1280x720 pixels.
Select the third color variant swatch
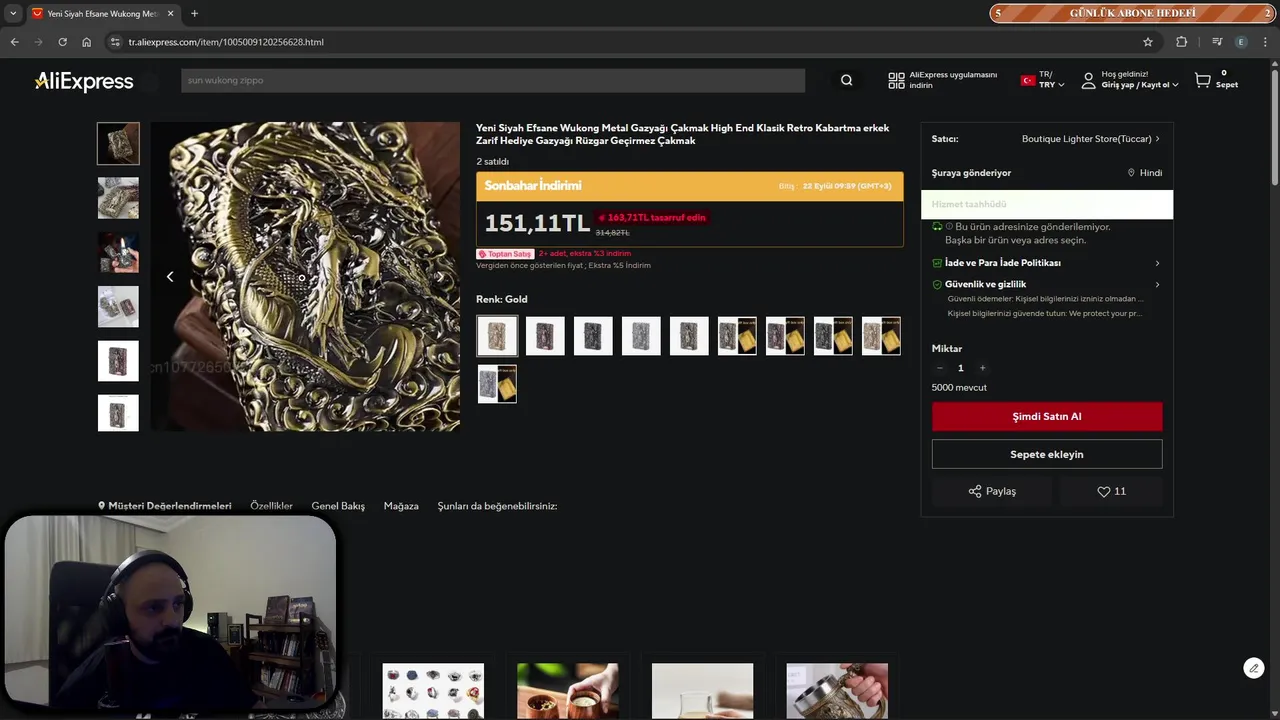593,336
